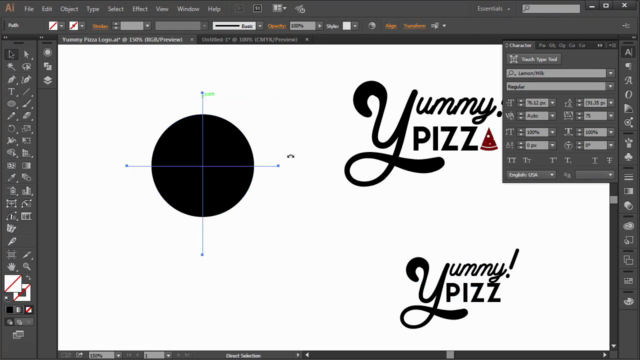
Task: Click the Style swatch in control bar
Action: [347, 26]
